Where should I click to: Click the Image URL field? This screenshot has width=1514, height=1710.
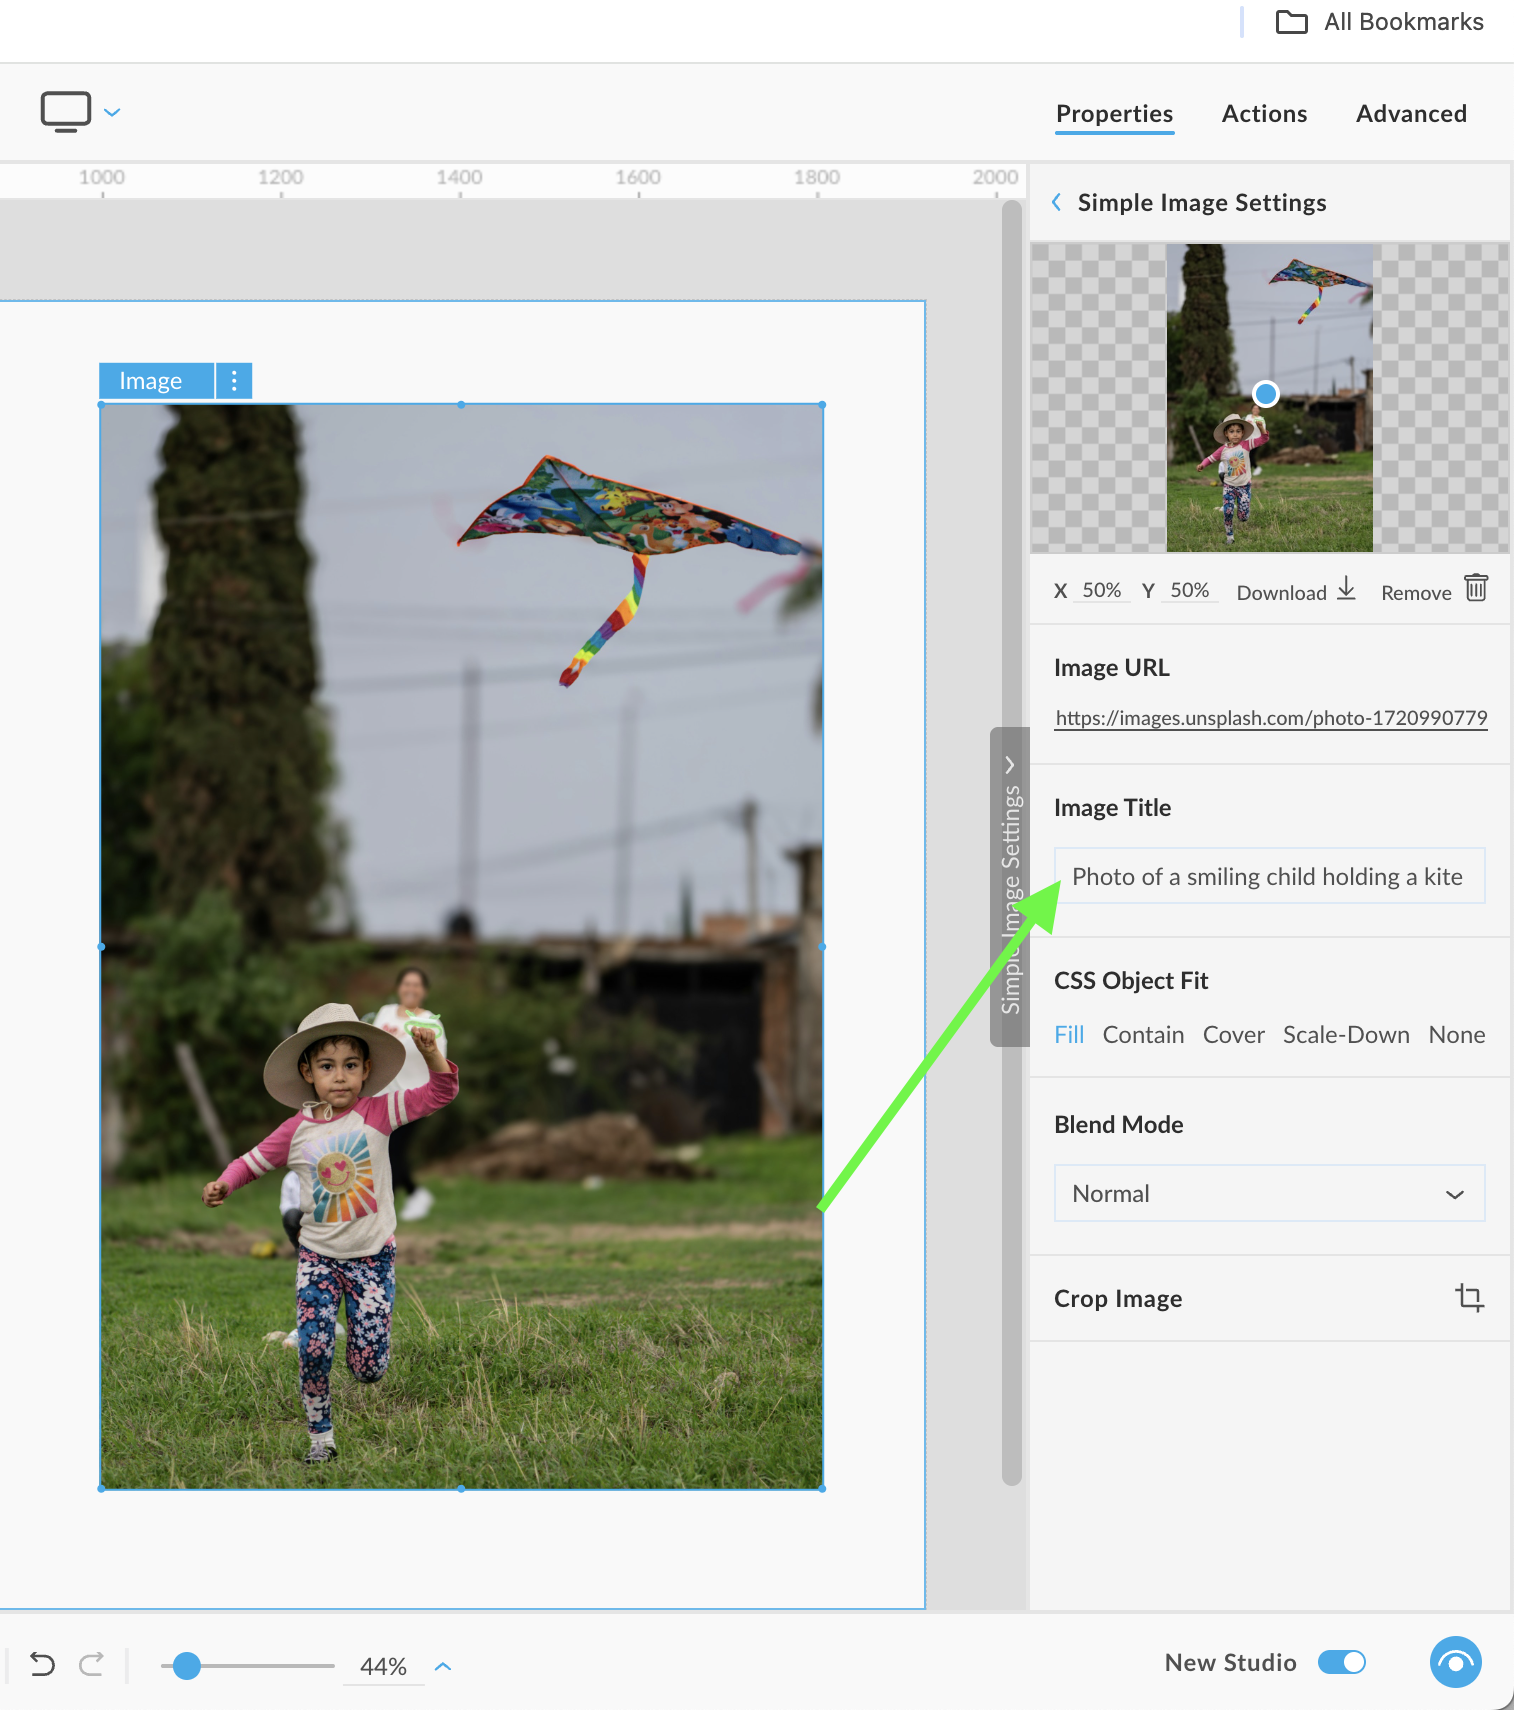[1271, 718]
